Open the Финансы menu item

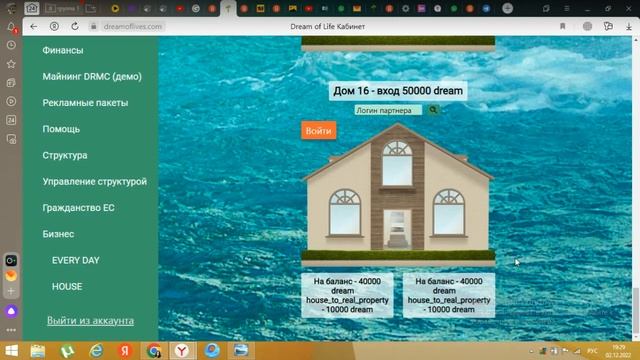63,50
